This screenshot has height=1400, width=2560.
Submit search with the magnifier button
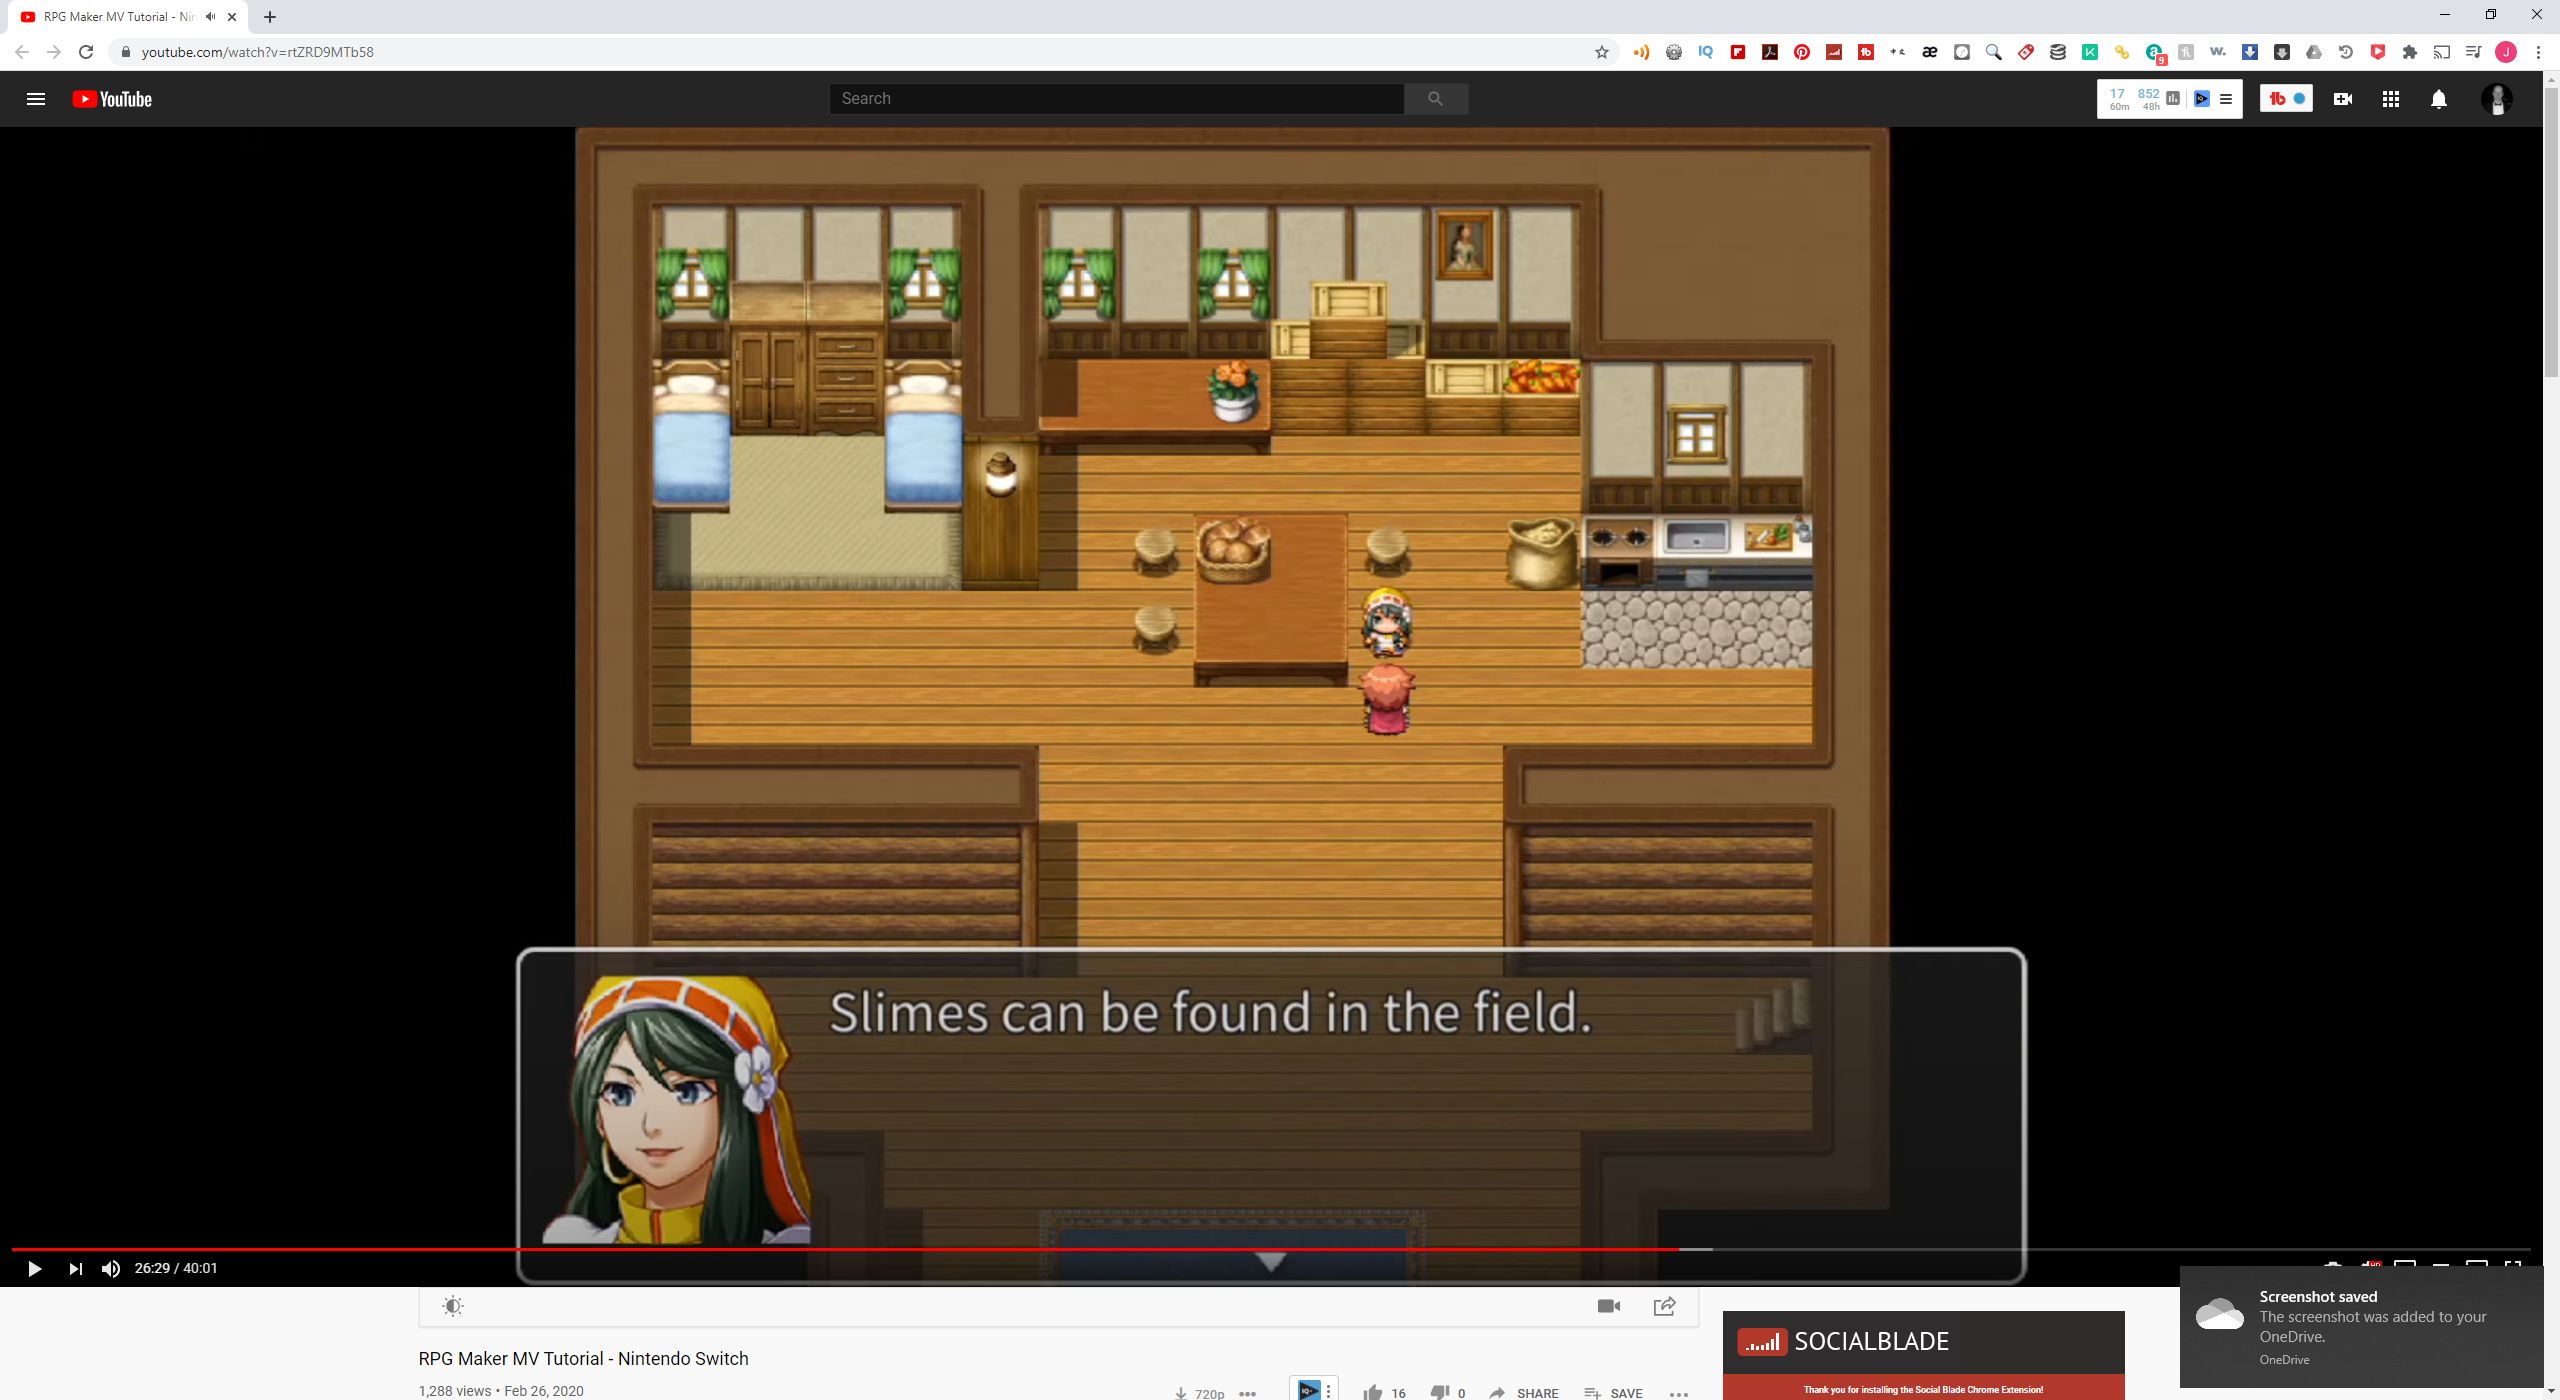point(1436,99)
